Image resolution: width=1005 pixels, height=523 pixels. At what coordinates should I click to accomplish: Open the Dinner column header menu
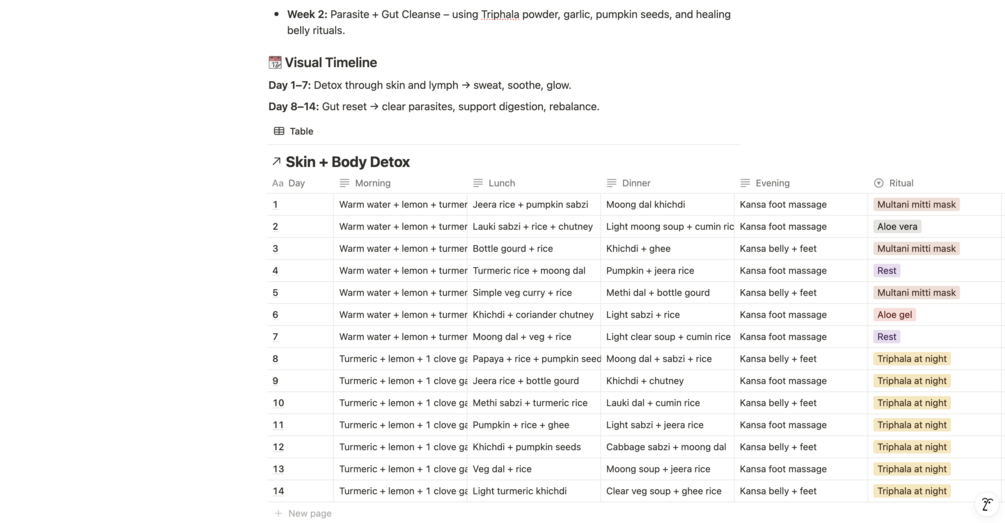(636, 184)
